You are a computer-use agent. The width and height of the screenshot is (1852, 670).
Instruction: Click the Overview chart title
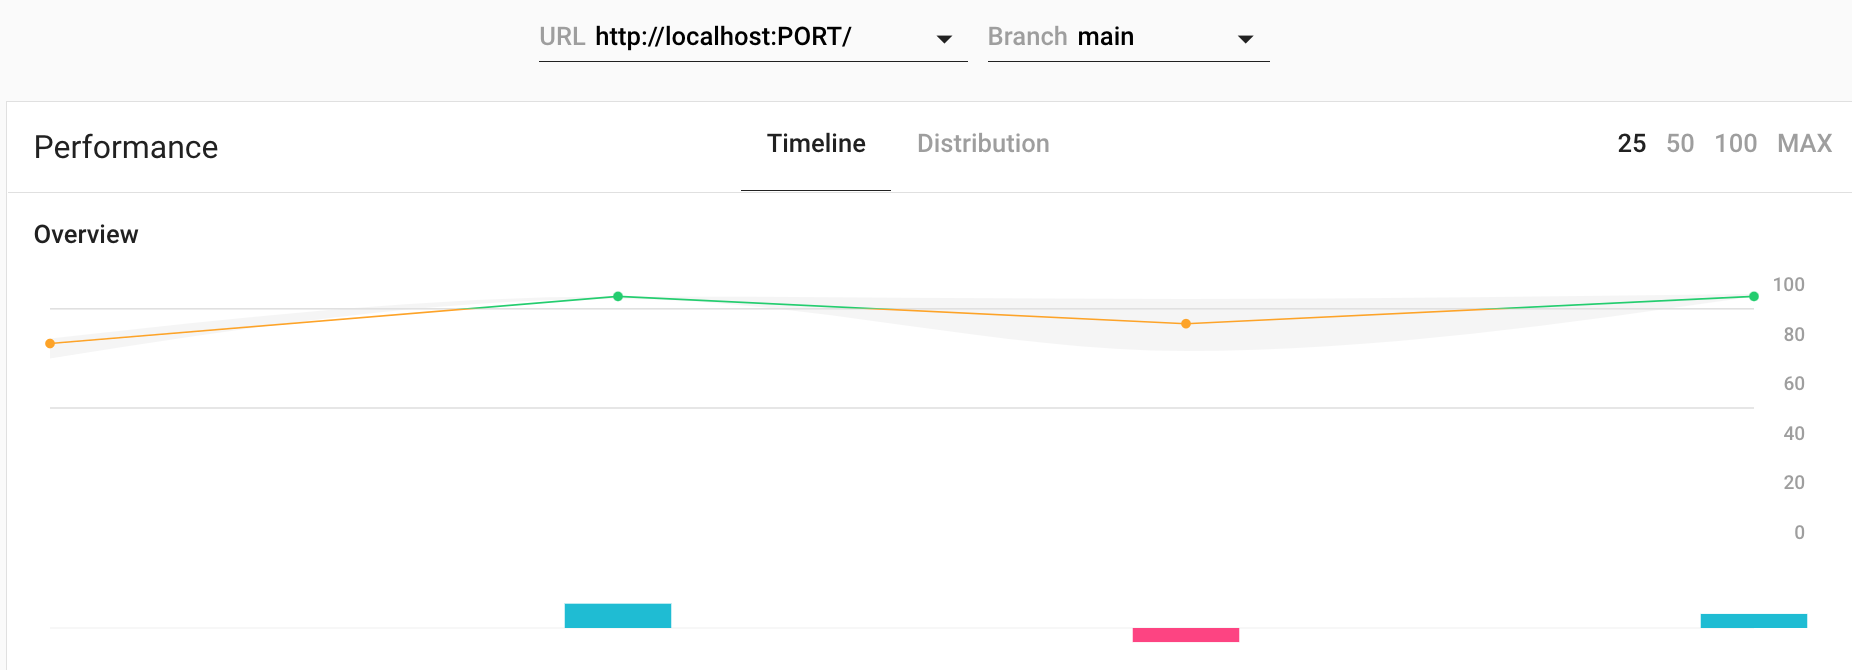click(x=86, y=235)
